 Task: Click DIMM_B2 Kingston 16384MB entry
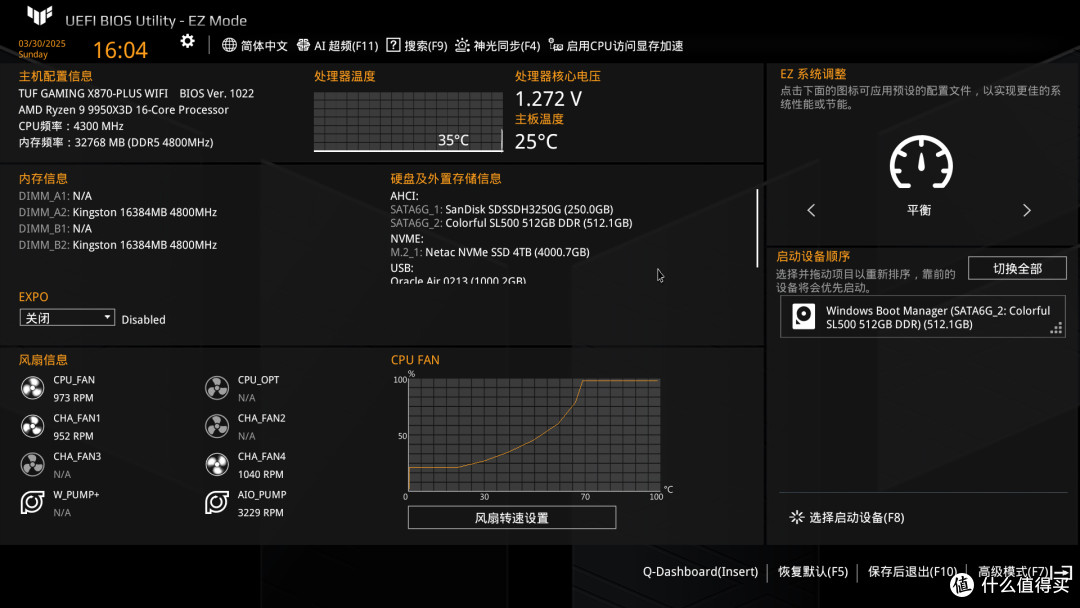[x=118, y=244]
